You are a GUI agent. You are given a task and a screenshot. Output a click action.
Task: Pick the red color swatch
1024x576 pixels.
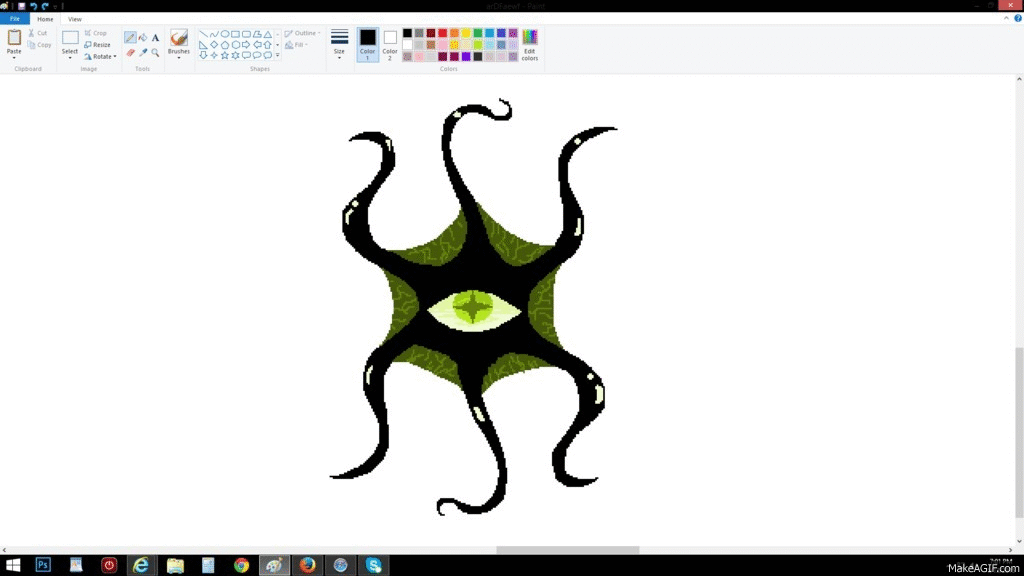pyautogui.click(x=442, y=33)
